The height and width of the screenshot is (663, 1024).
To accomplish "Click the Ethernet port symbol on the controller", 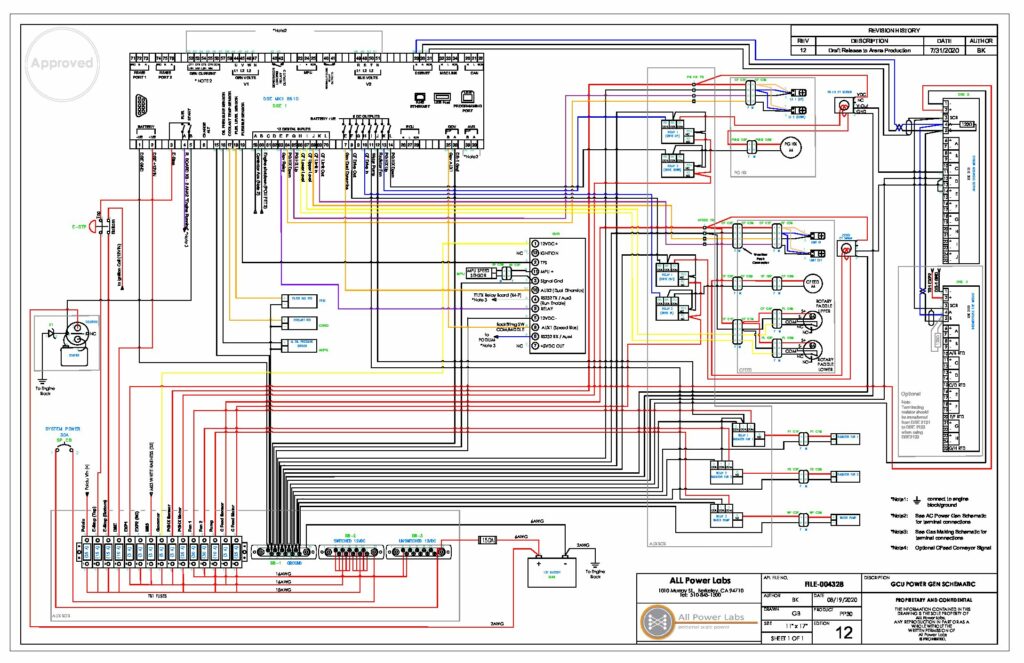I will pyautogui.click(x=421, y=96).
